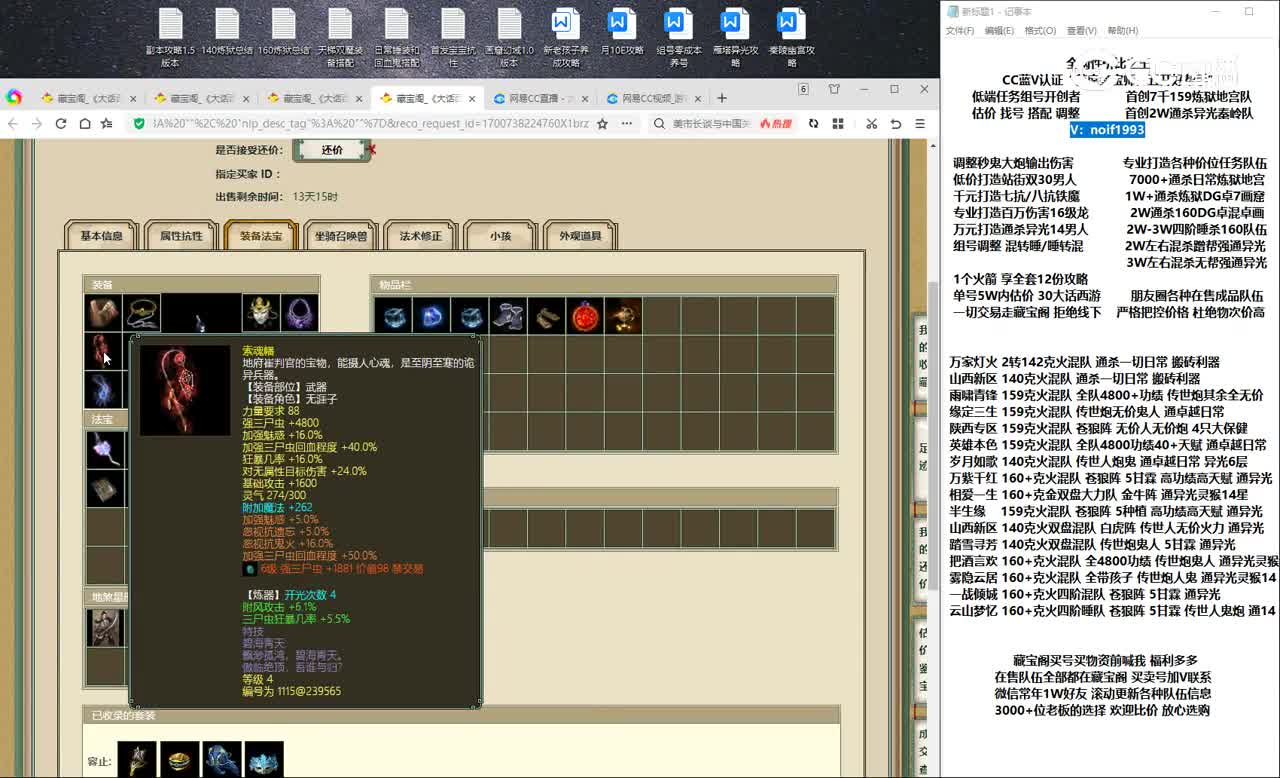Switch to the 小孩 tab
The image size is (1280, 778).
pyautogui.click(x=501, y=236)
